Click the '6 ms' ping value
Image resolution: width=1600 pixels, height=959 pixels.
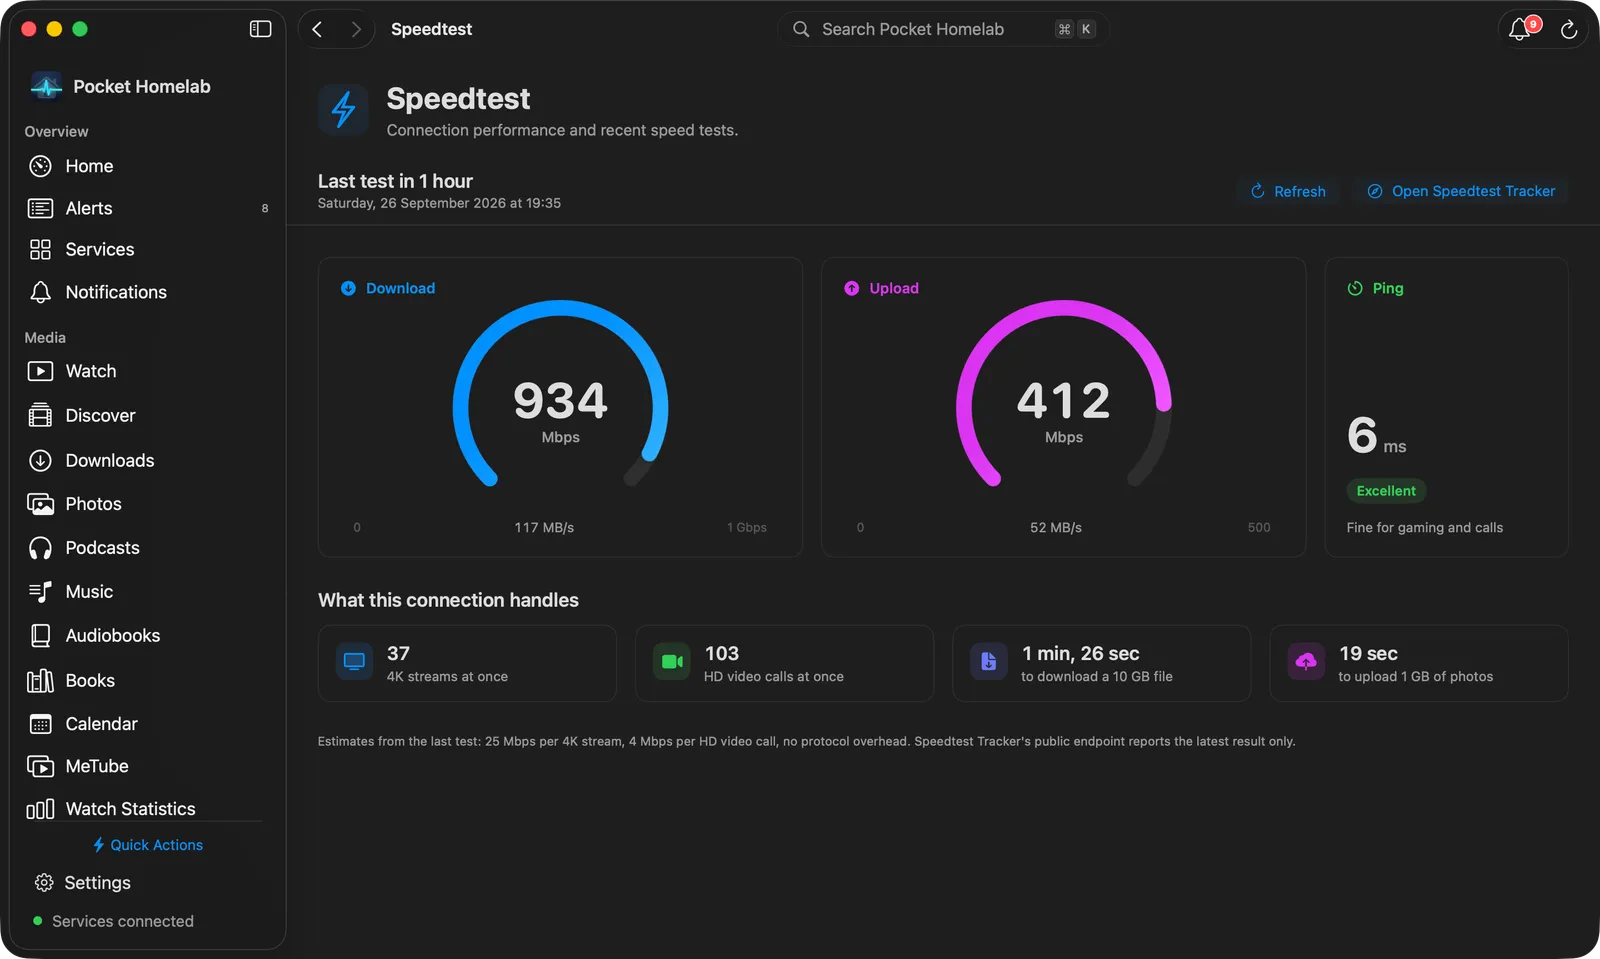coord(1376,435)
